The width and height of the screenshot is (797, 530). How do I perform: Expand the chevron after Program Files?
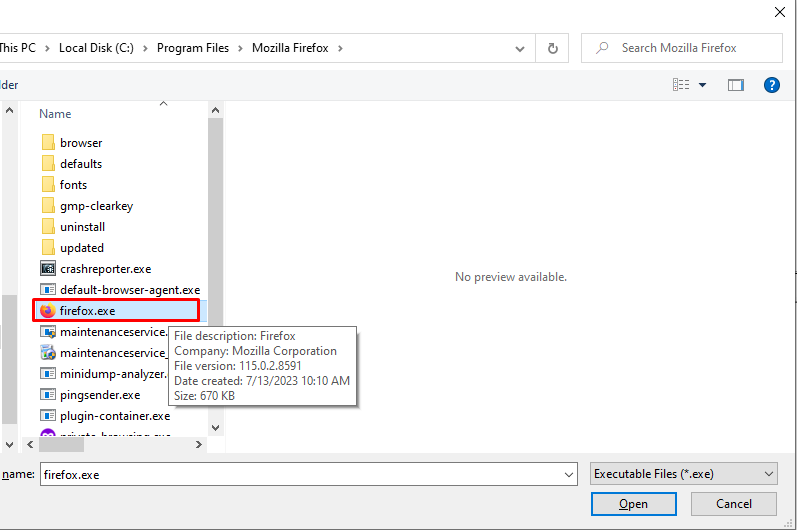[x=240, y=48]
